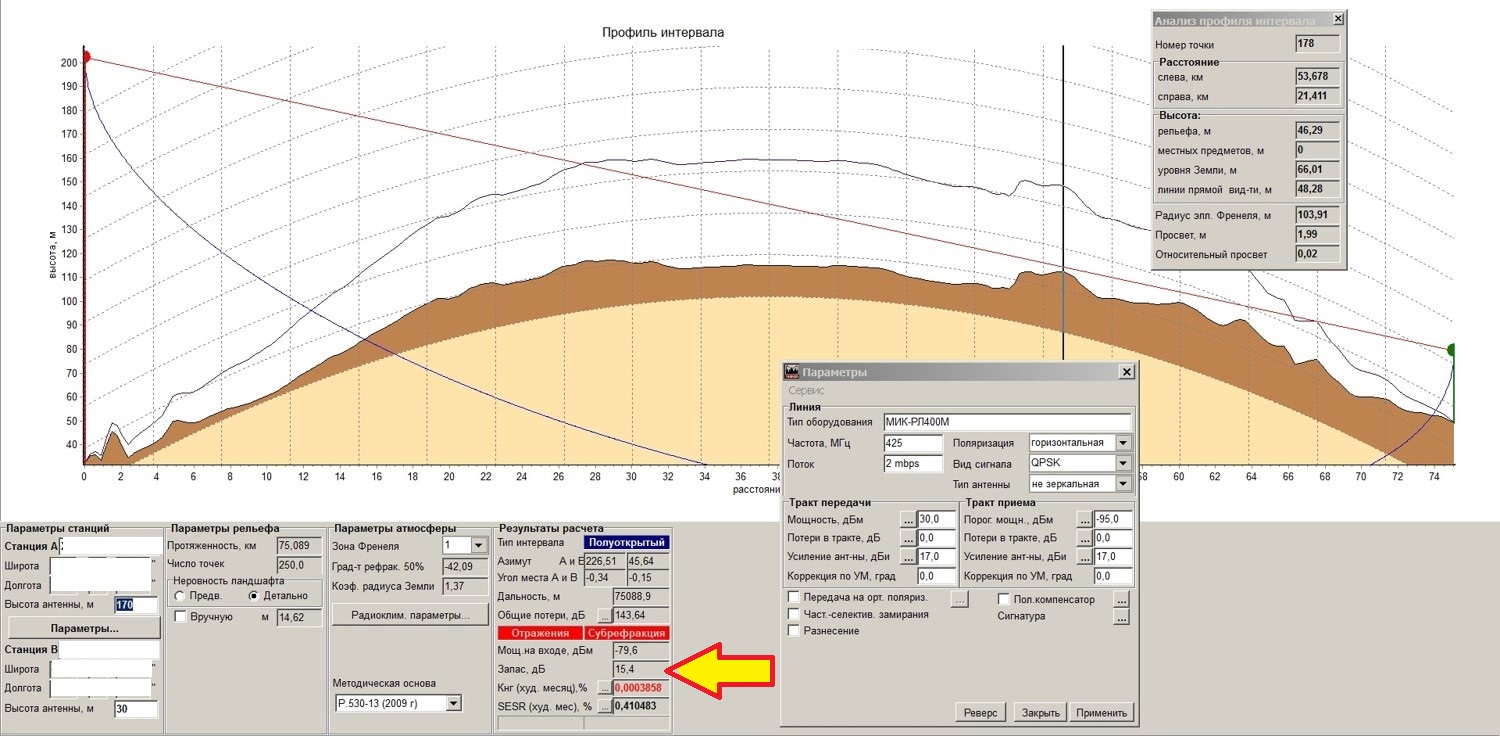Viewport: 1500px width, 736px height.
Task: Open transmit Усиление ант-ны browse button
Action: click(908, 558)
